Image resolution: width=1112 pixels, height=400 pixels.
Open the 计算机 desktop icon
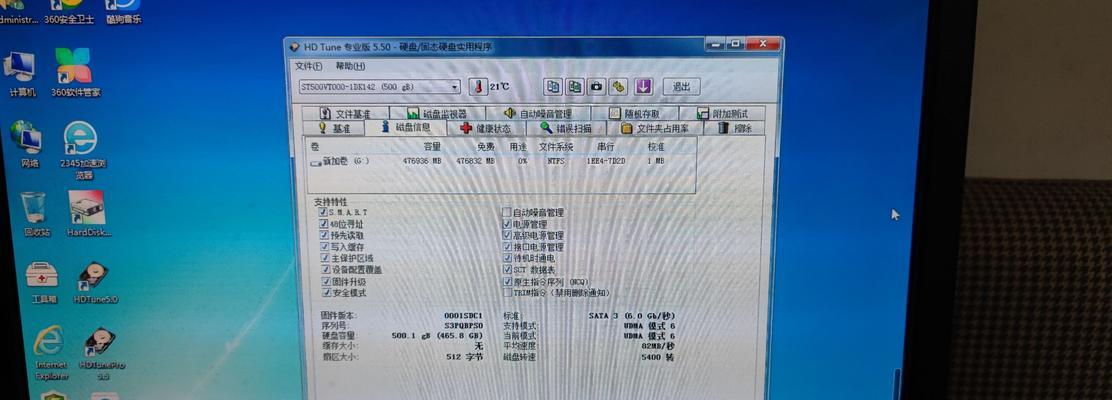coord(21,75)
